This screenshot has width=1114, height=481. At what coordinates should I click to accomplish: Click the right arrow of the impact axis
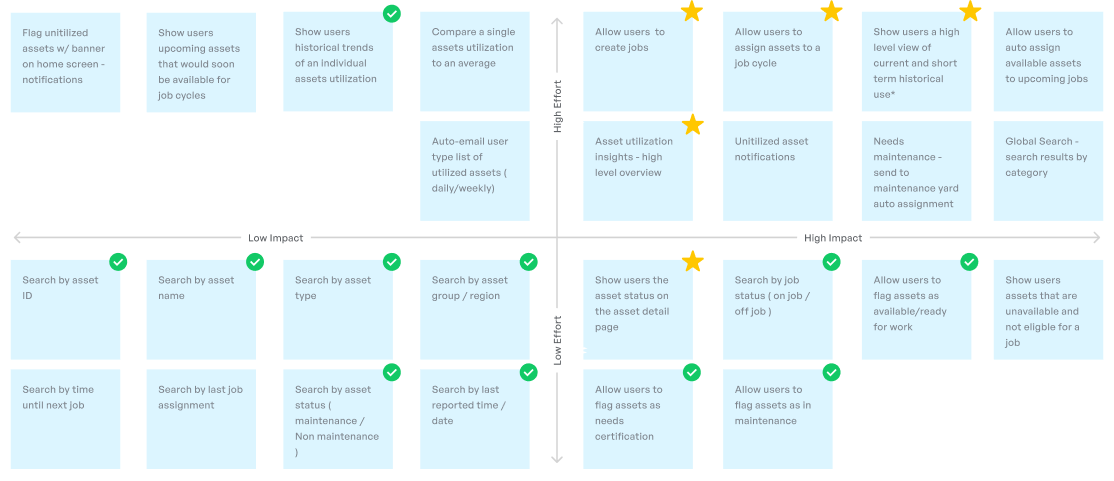click(1096, 238)
